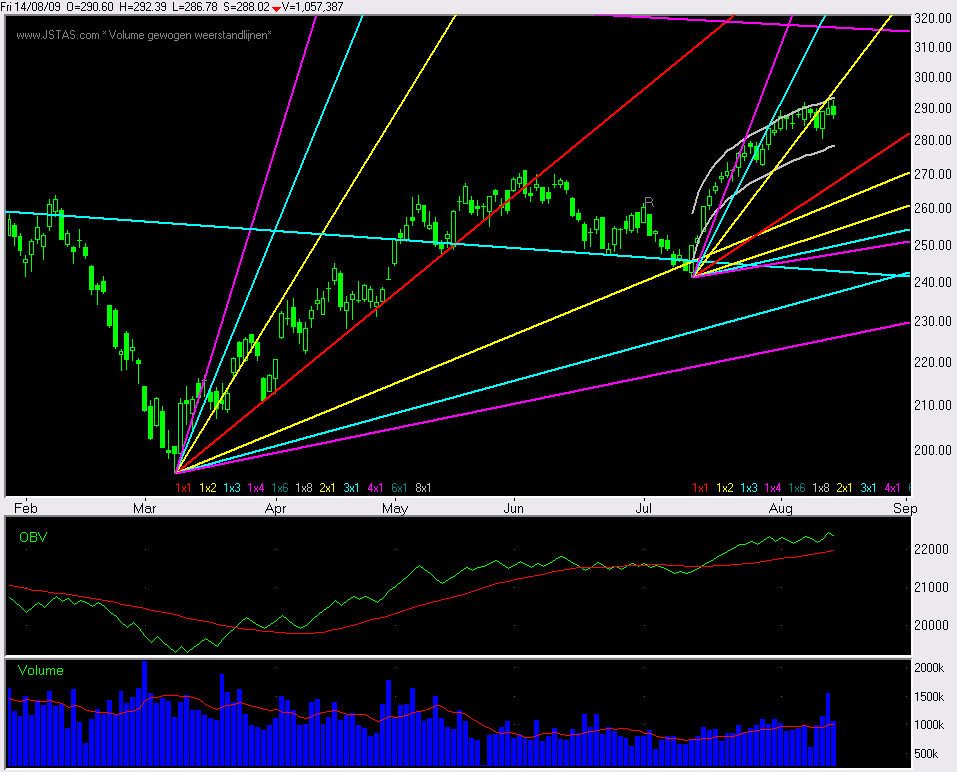Select the Jun label on time axis
This screenshot has height=772, width=957.
coord(515,508)
